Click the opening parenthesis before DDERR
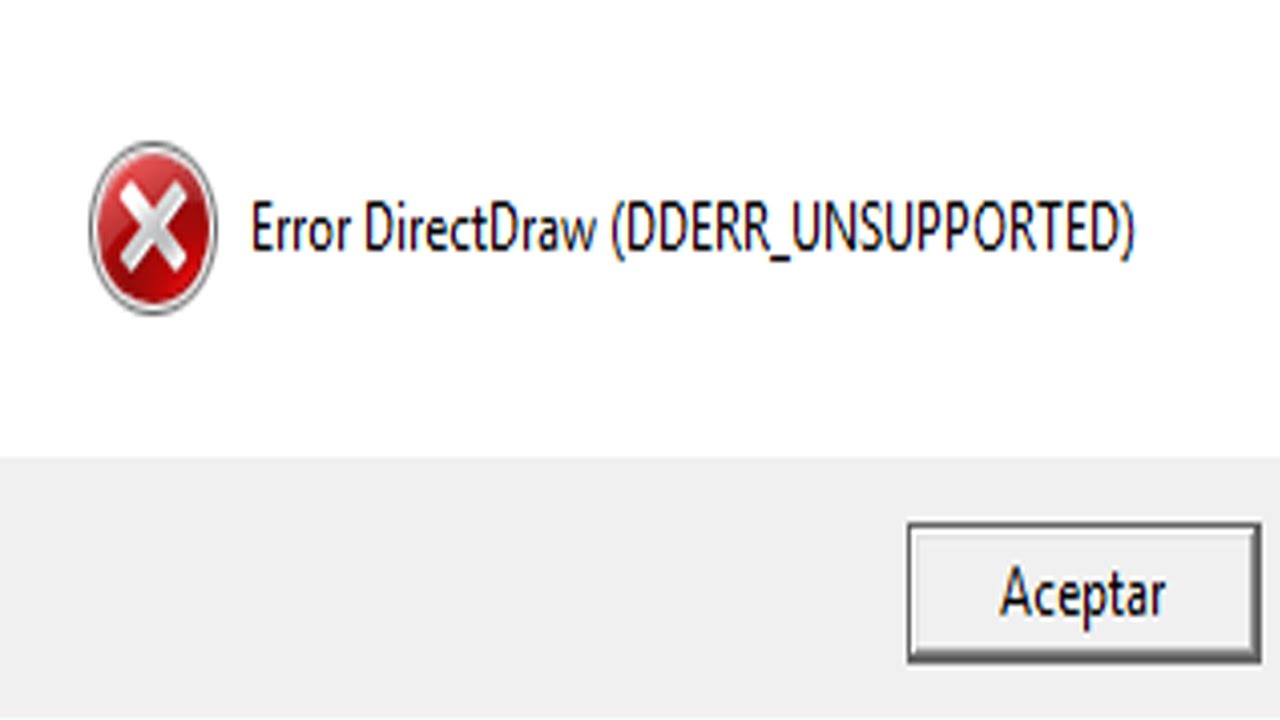 coord(618,230)
